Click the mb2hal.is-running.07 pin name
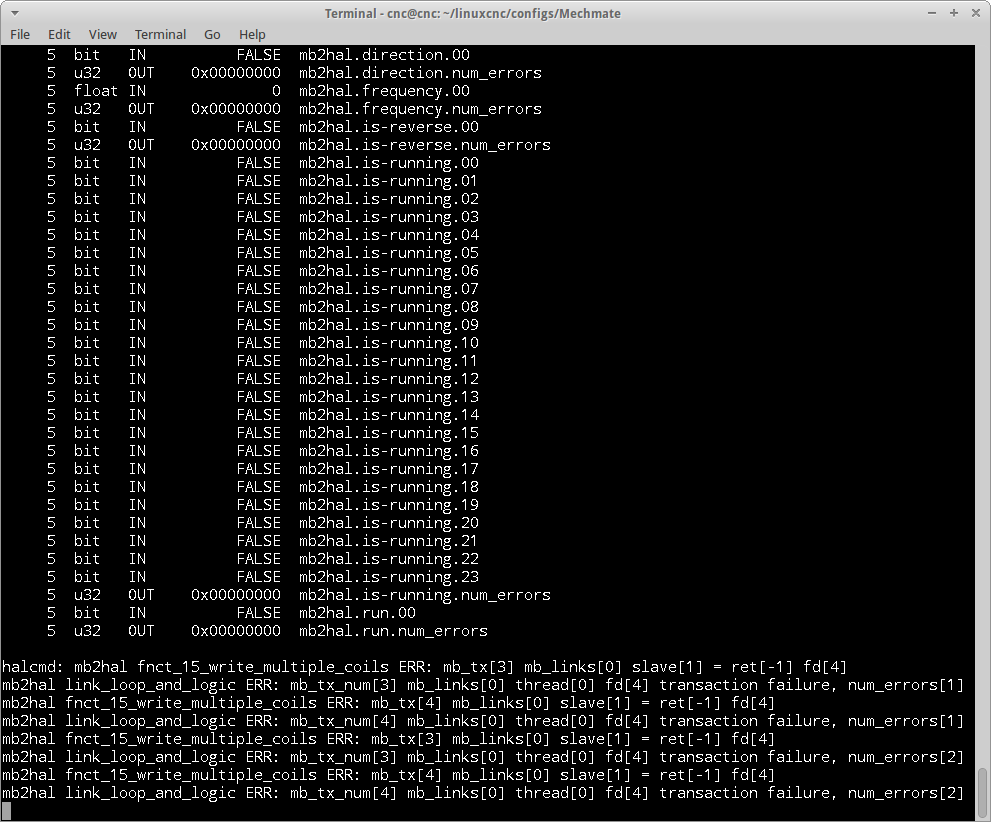This screenshot has height=822, width=991. pos(389,289)
